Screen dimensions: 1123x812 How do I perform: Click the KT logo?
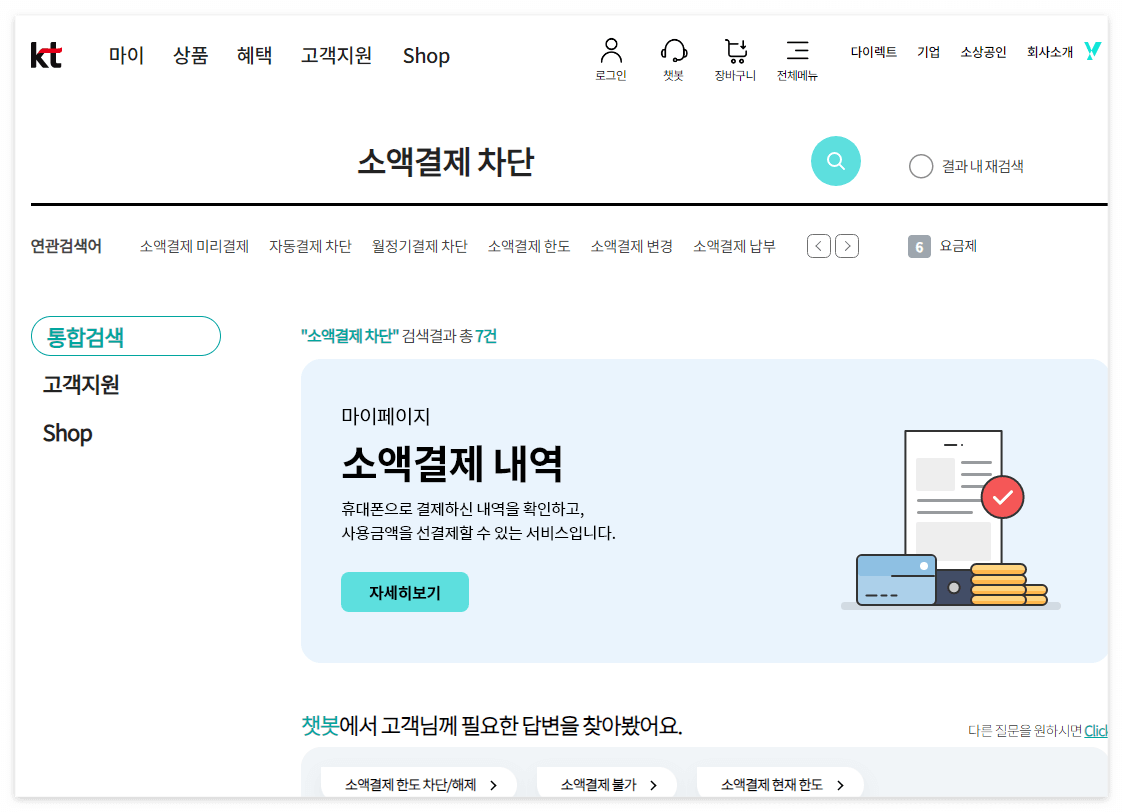coord(47,56)
